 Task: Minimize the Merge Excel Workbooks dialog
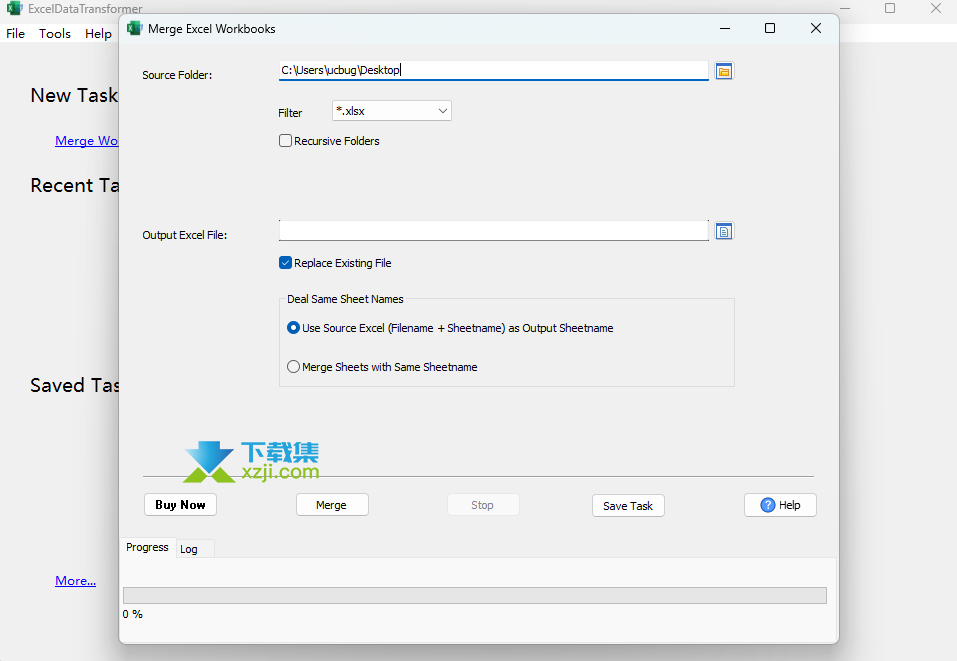point(722,28)
